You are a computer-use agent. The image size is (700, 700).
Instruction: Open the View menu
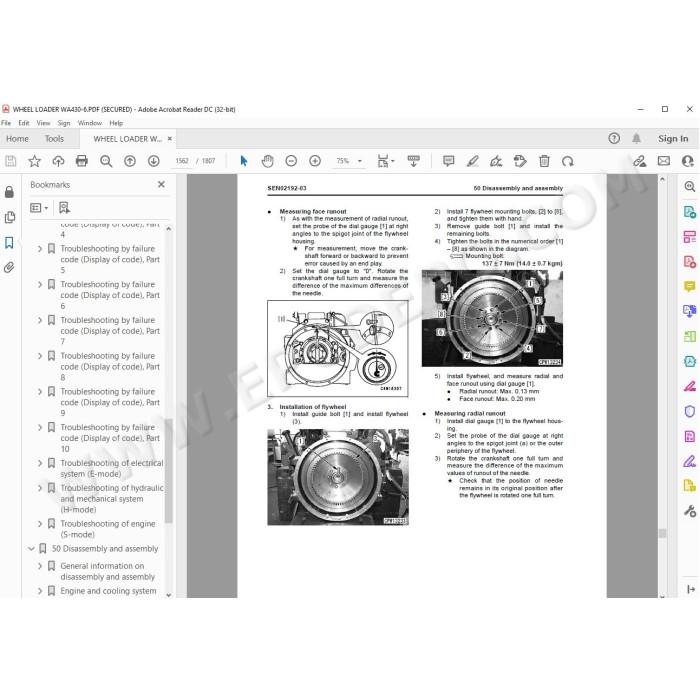click(43, 123)
